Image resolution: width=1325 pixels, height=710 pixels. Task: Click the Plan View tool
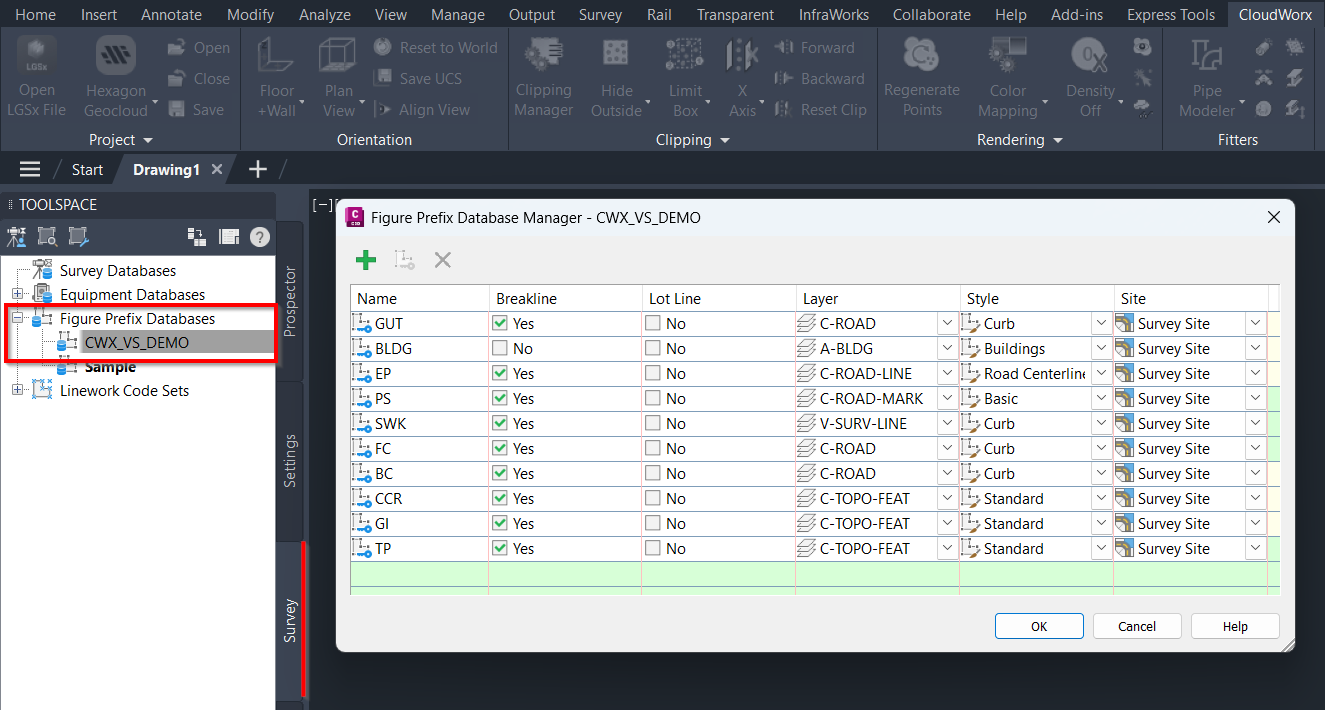coord(339,79)
